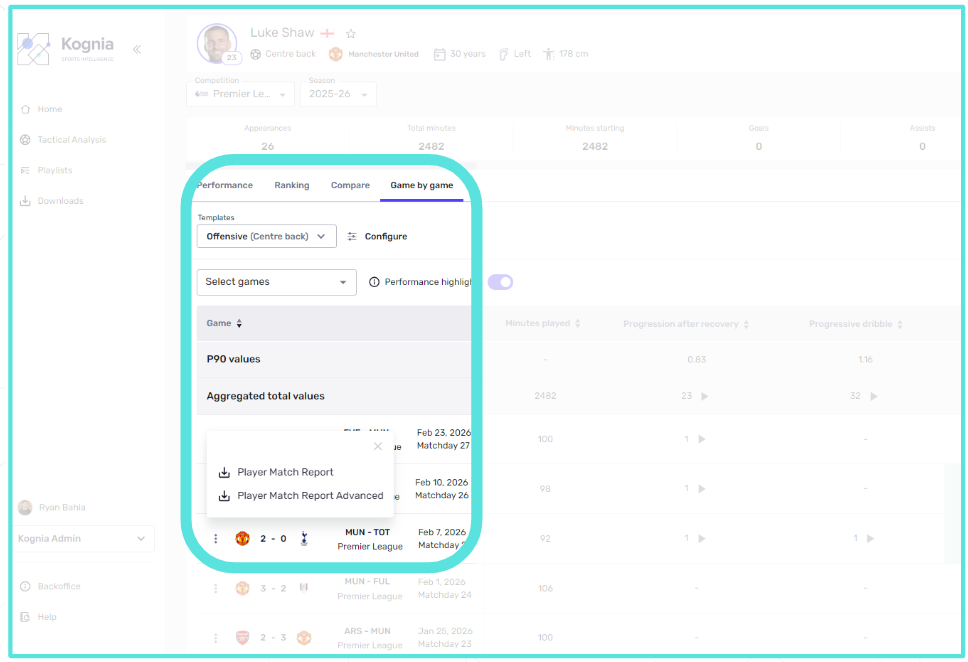
Task: Open options menu for MUN - FUL game
Action: pyautogui.click(x=215, y=589)
